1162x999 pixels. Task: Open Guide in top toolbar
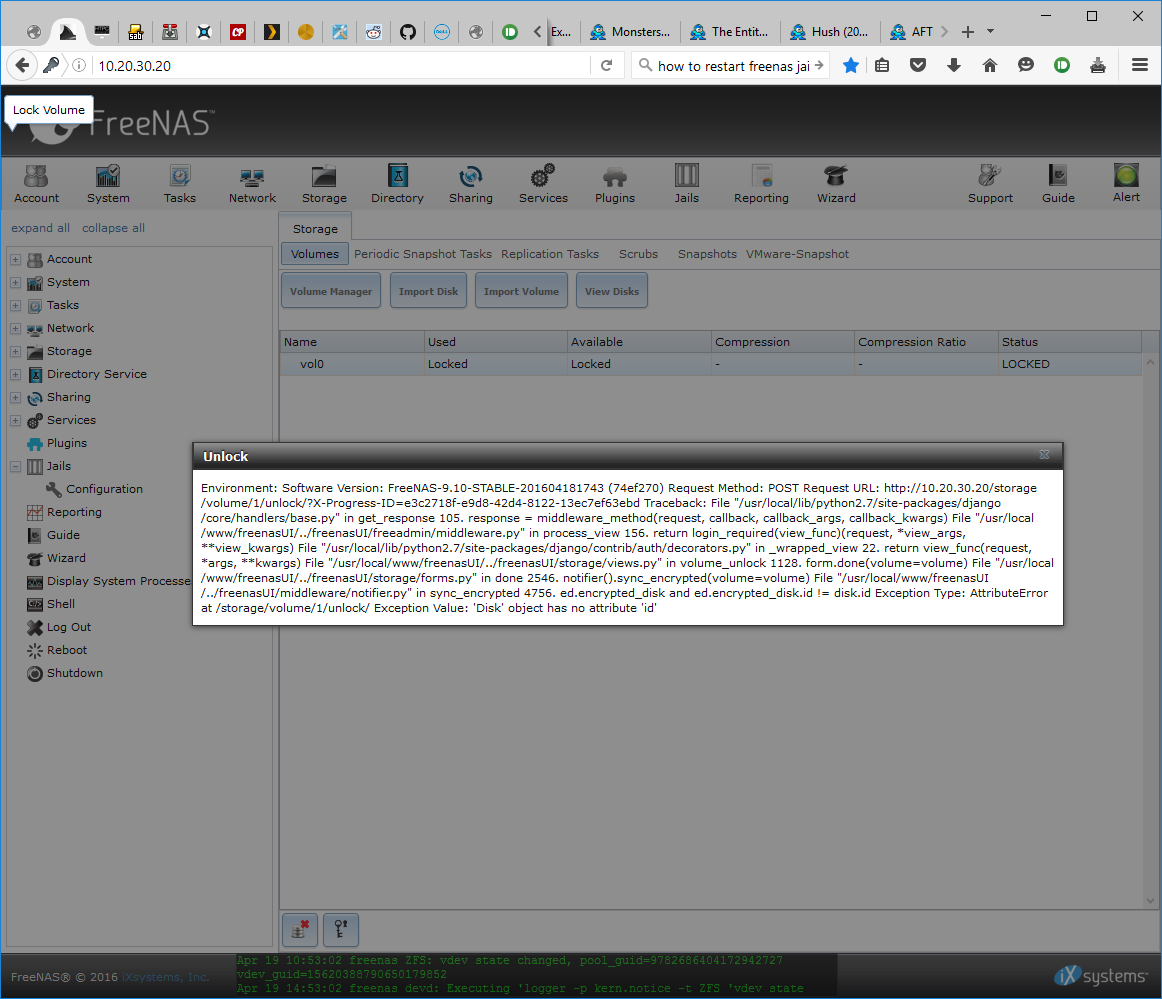1058,184
